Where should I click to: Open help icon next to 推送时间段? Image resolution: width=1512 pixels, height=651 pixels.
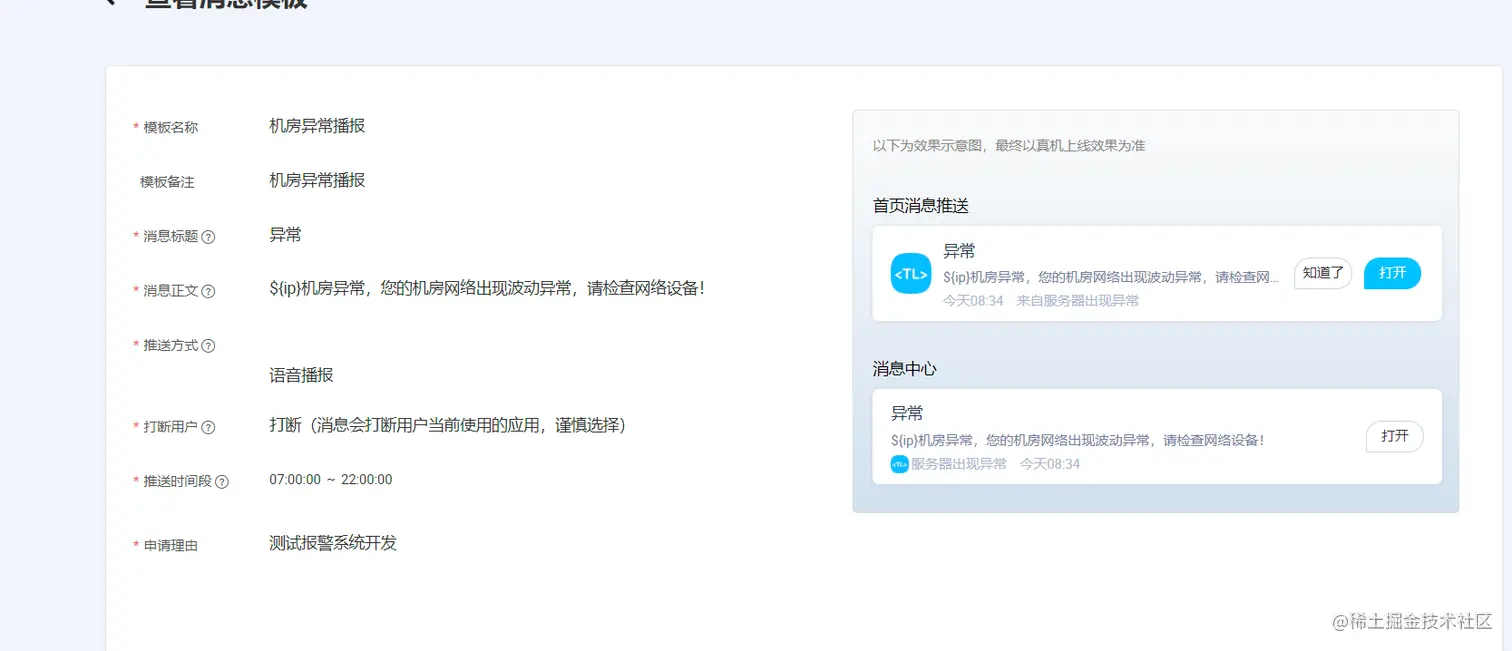coord(222,481)
